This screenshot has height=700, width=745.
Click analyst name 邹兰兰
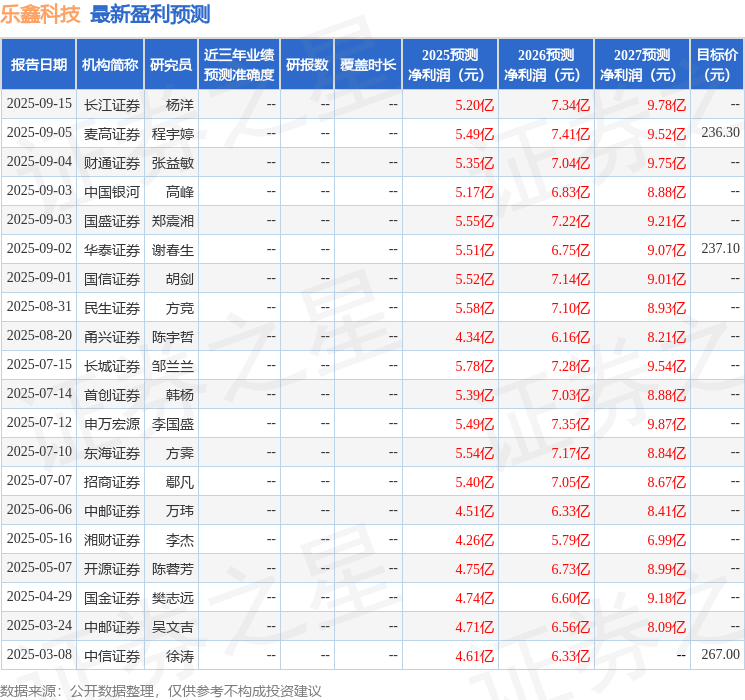[173, 366]
